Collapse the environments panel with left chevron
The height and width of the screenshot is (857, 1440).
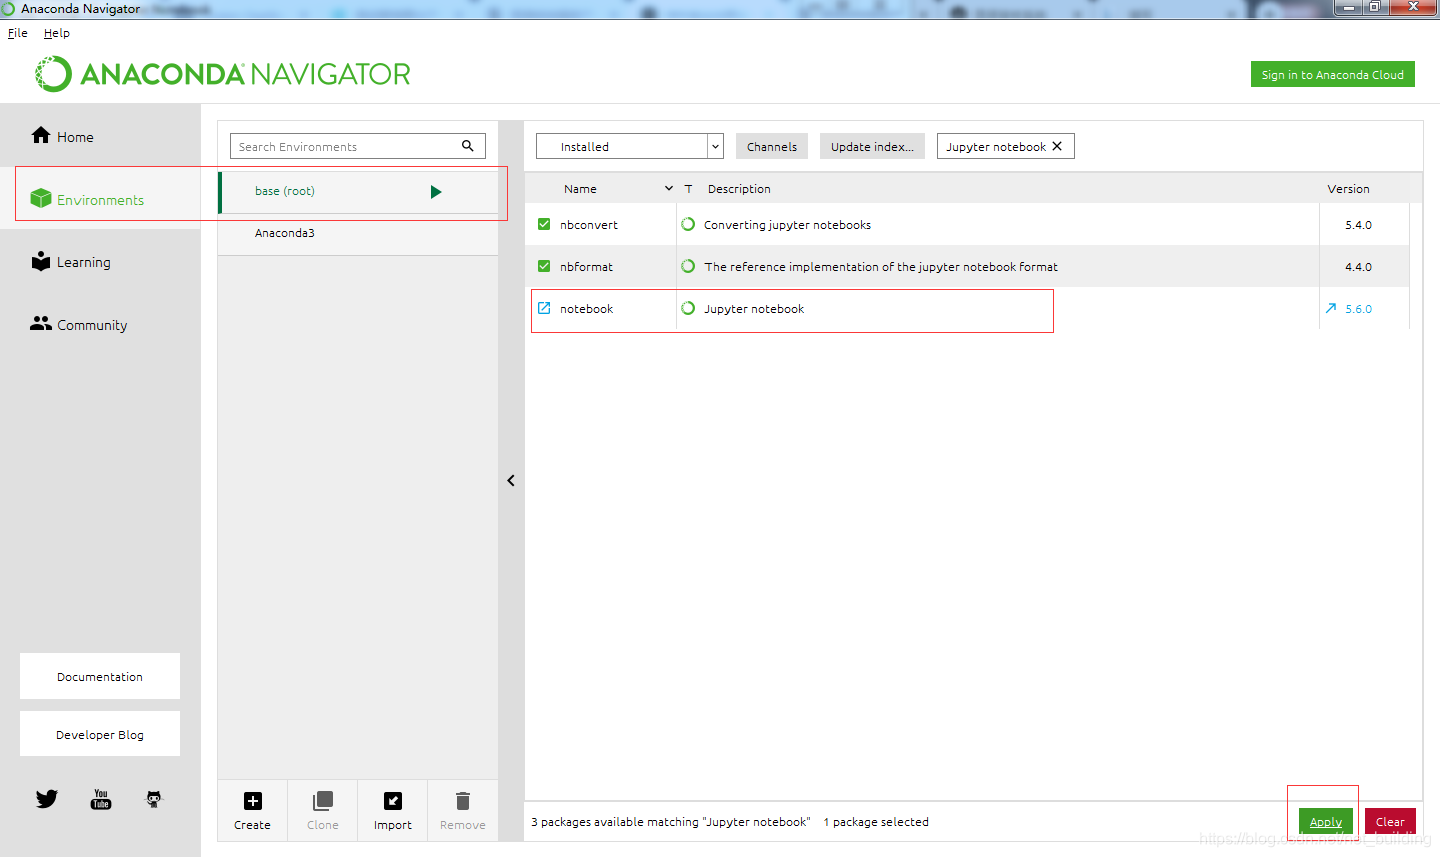pyautogui.click(x=511, y=481)
